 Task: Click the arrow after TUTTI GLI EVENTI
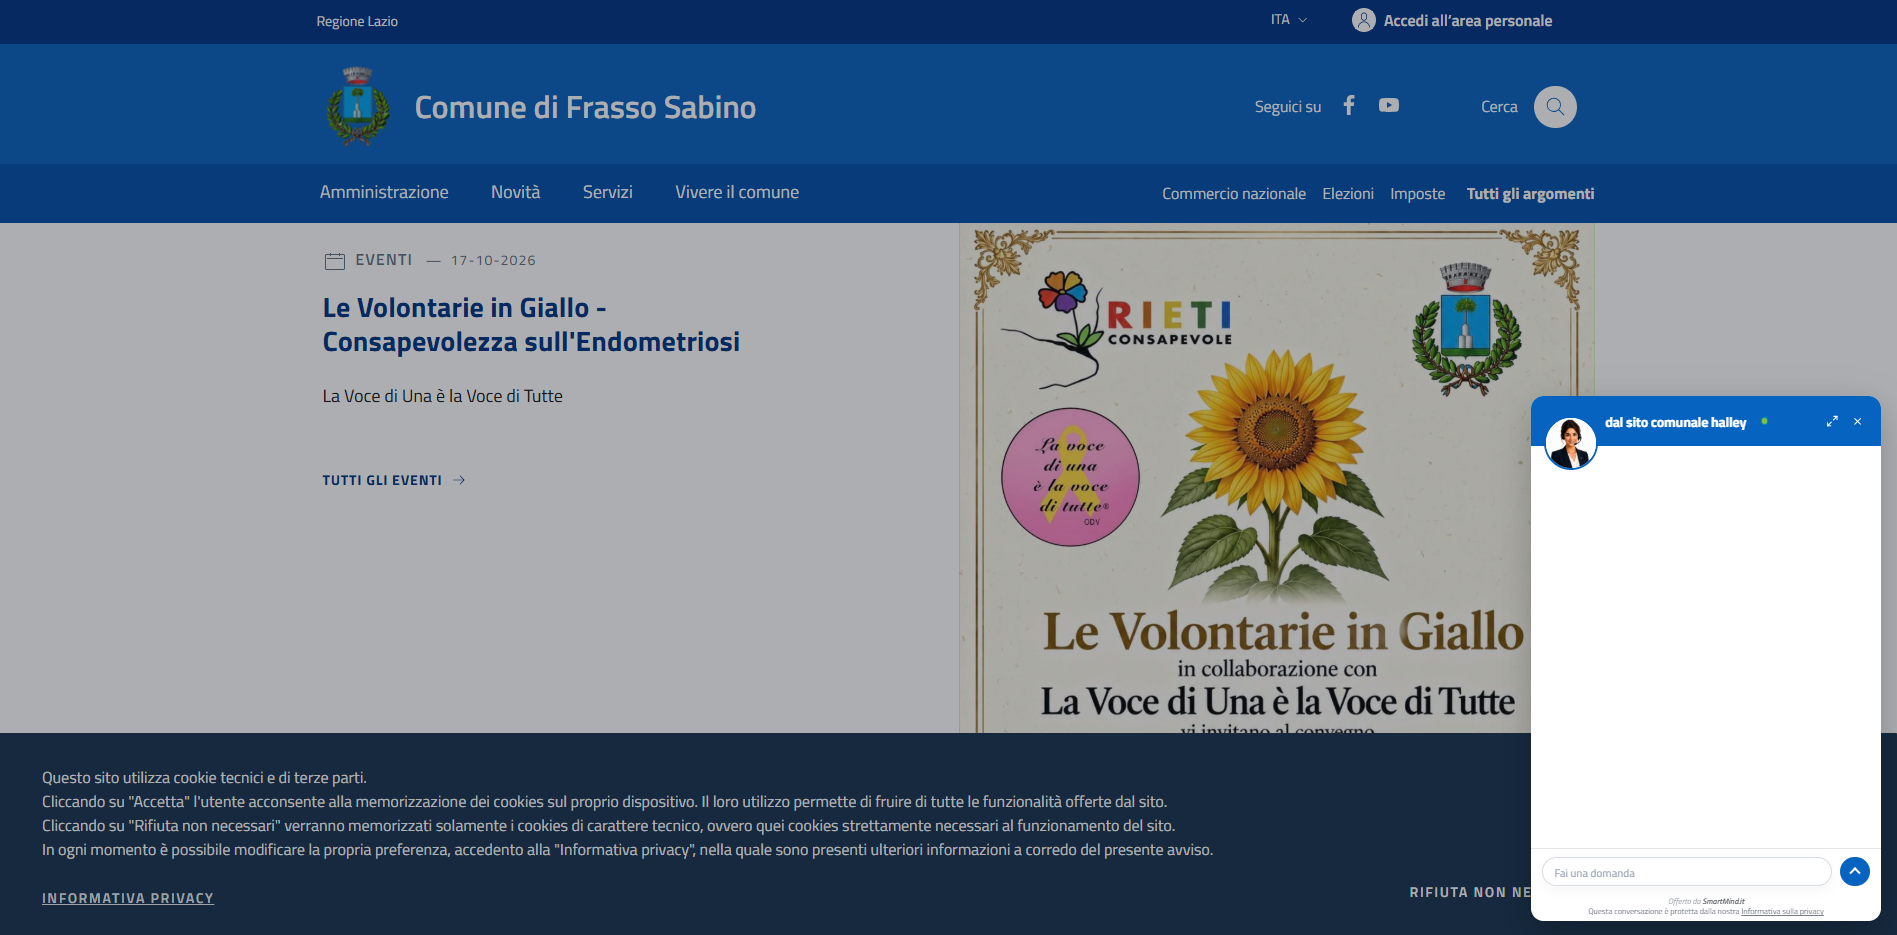(459, 480)
